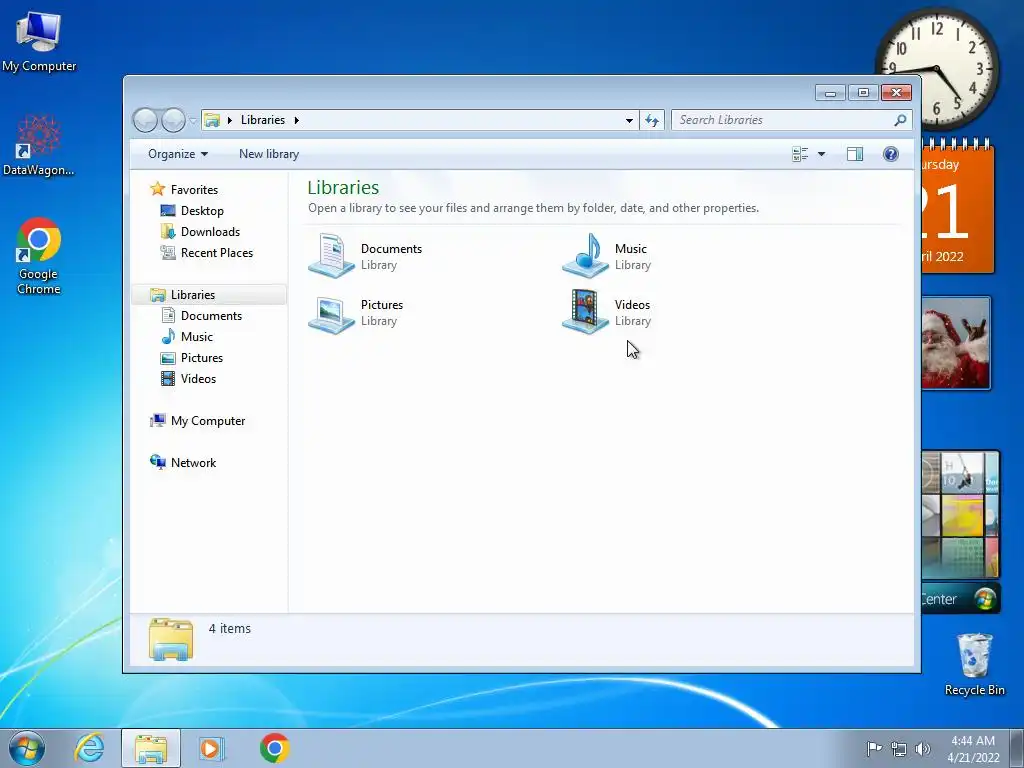This screenshot has height=768, width=1024.
Task: Select the Desktop label under Favorites
Action: [x=202, y=211]
